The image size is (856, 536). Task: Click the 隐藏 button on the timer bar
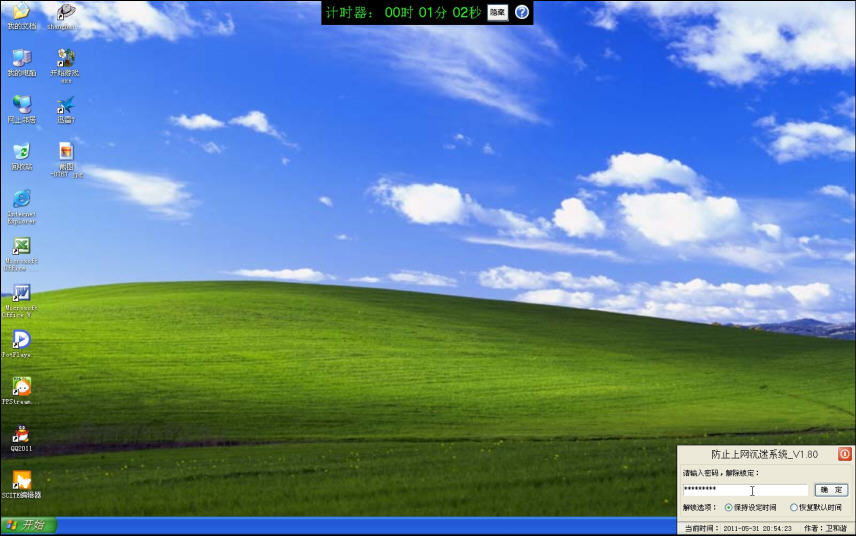[x=497, y=12]
